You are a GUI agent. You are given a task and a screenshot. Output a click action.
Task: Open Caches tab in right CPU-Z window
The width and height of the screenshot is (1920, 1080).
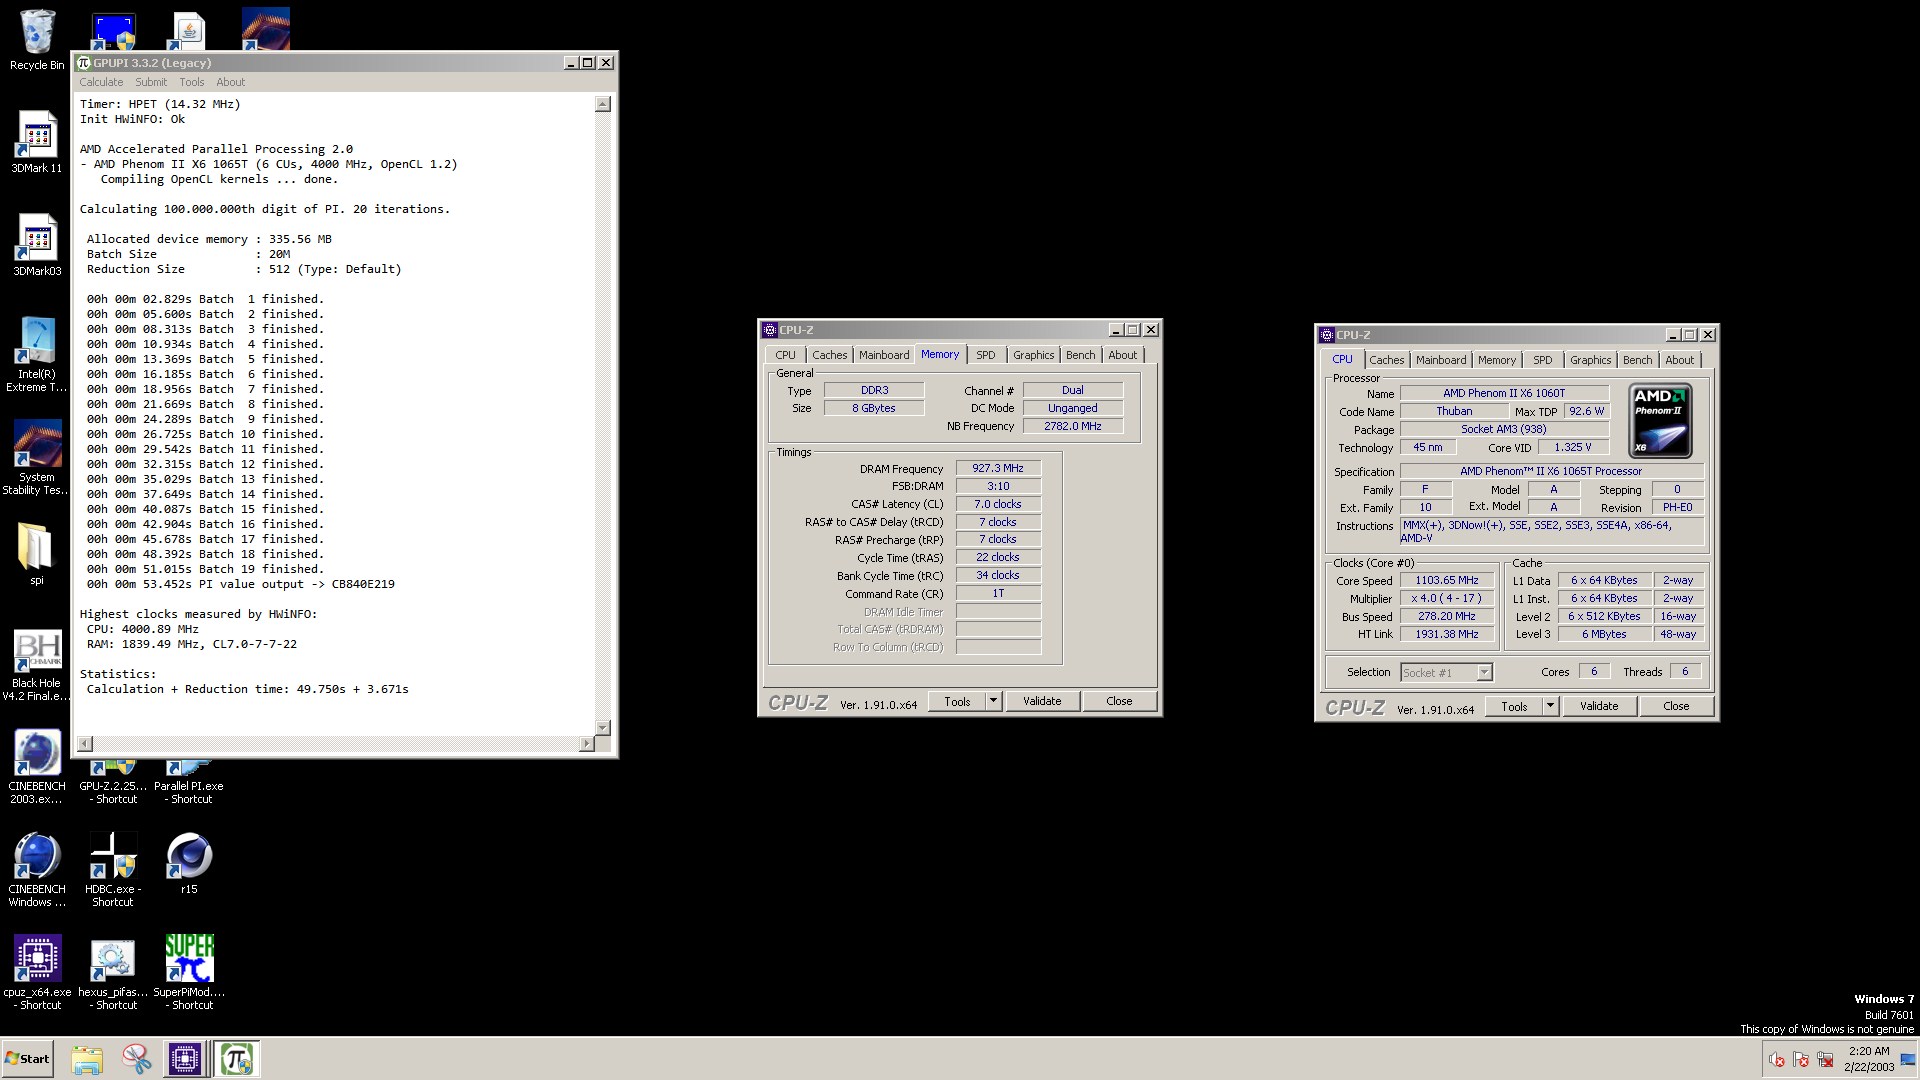click(x=1386, y=360)
